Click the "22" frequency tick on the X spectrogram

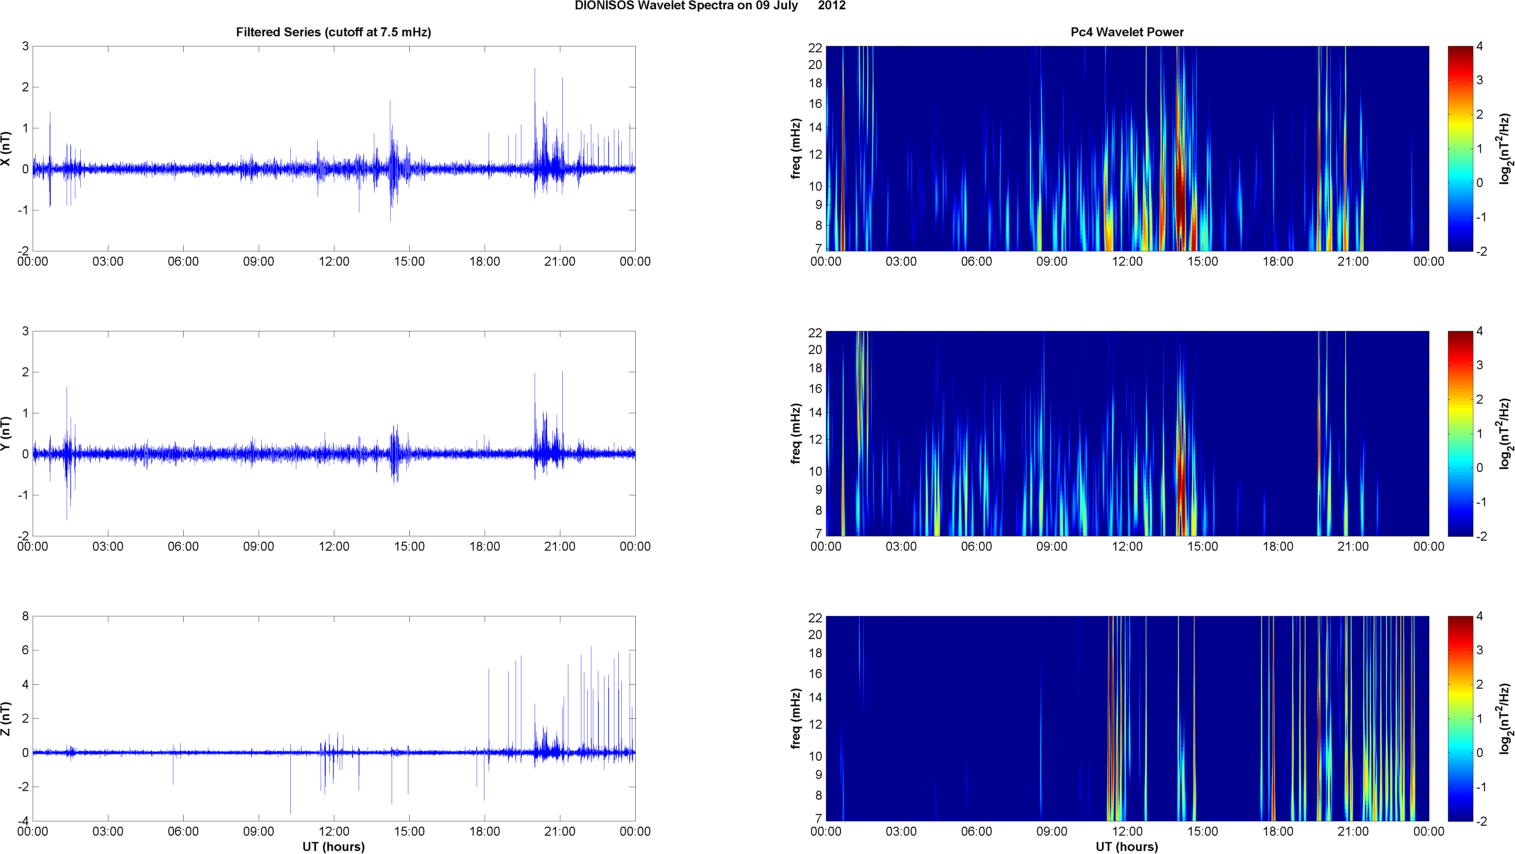(815, 47)
